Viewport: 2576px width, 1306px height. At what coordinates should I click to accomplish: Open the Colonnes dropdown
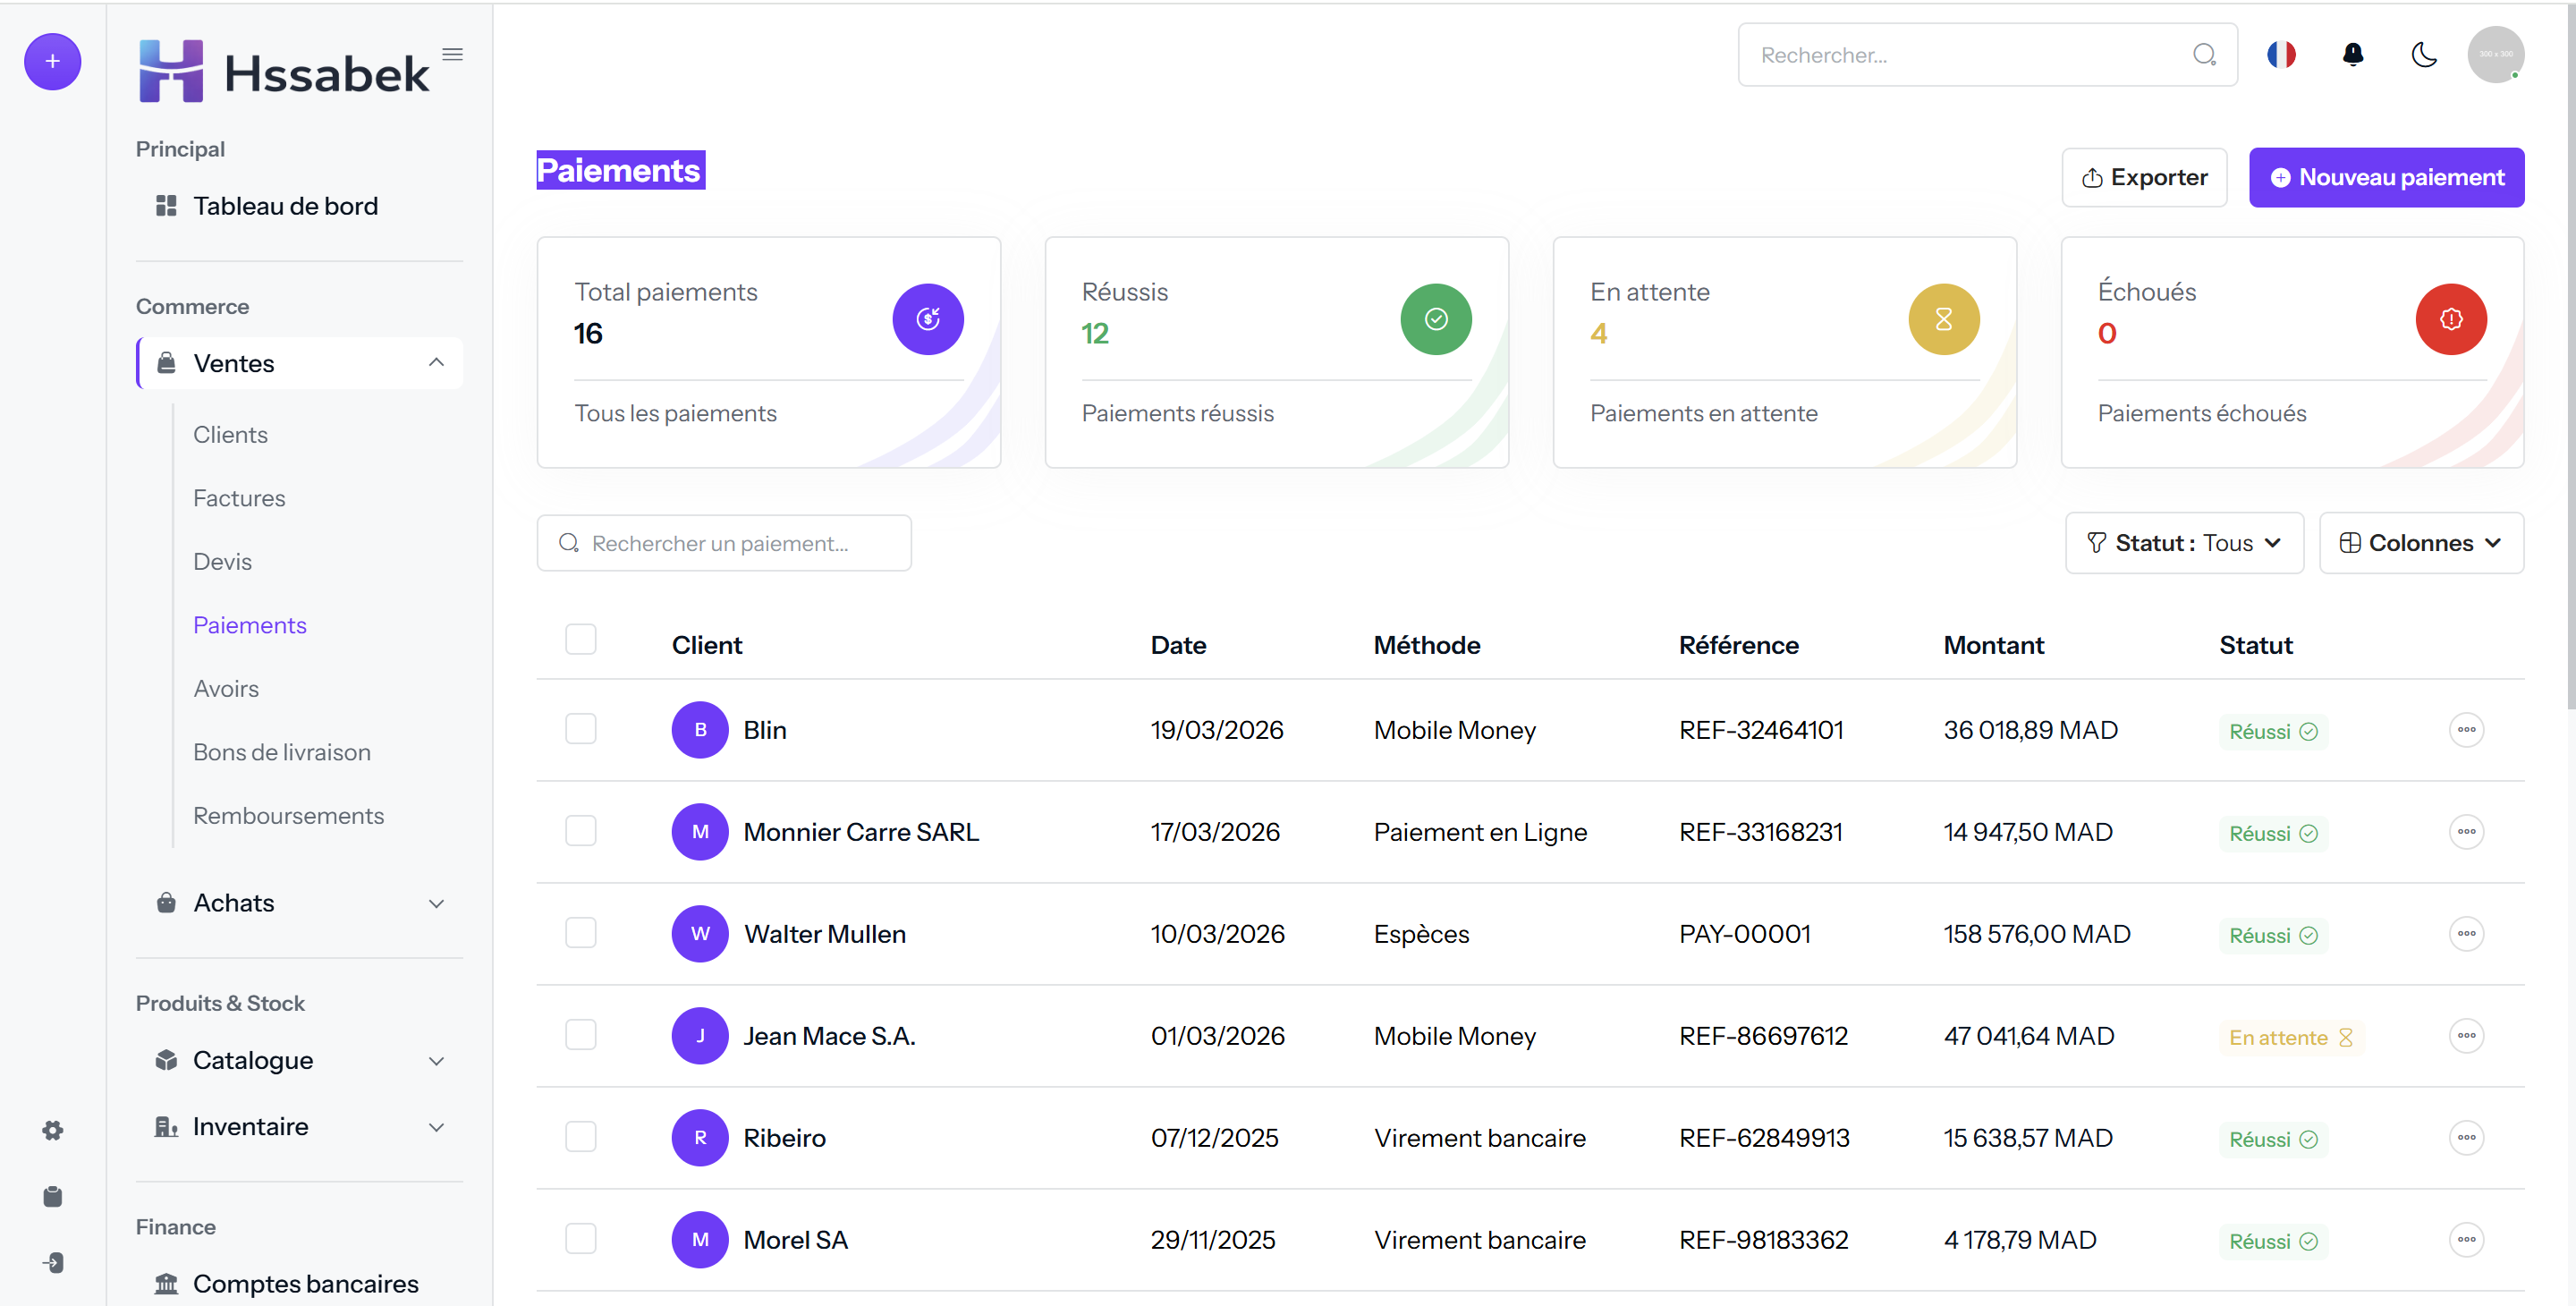coord(2421,543)
